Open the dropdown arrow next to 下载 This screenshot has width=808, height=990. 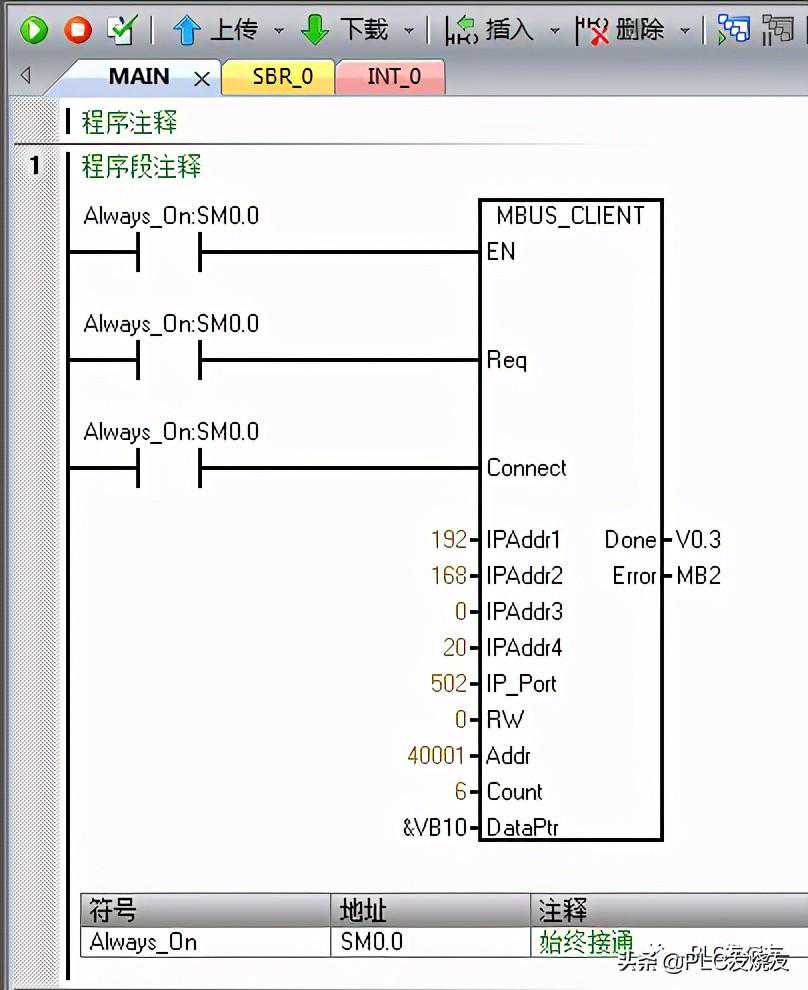(x=409, y=31)
